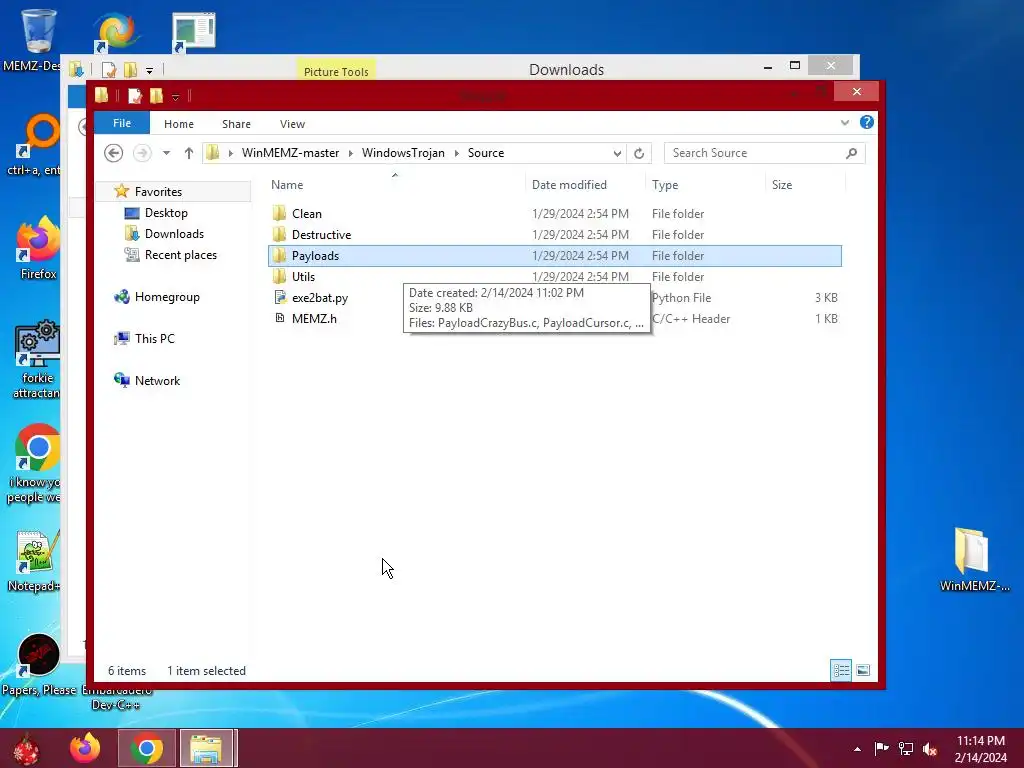Select Favorites in navigation pane
1024x768 pixels.
[x=158, y=191]
